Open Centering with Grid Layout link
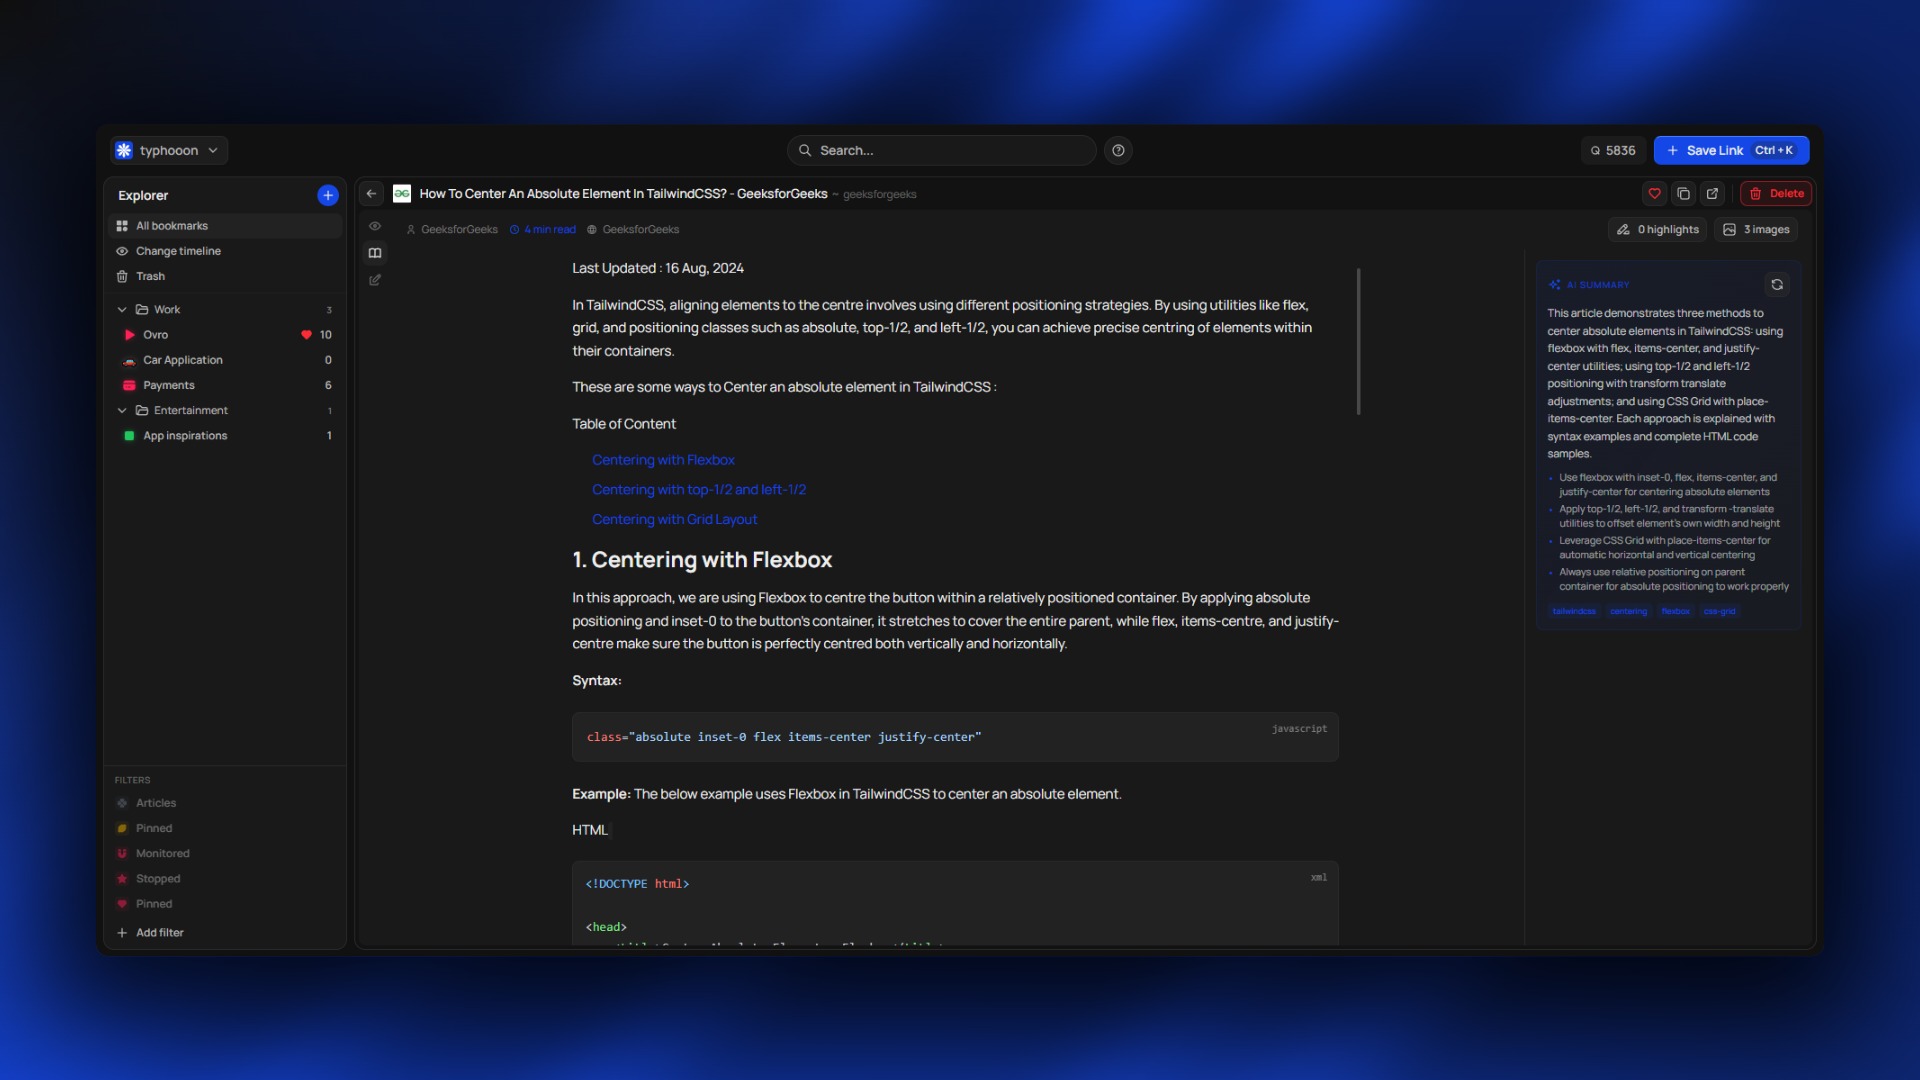The width and height of the screenshot is (1920, 1080). click(674, 520)
